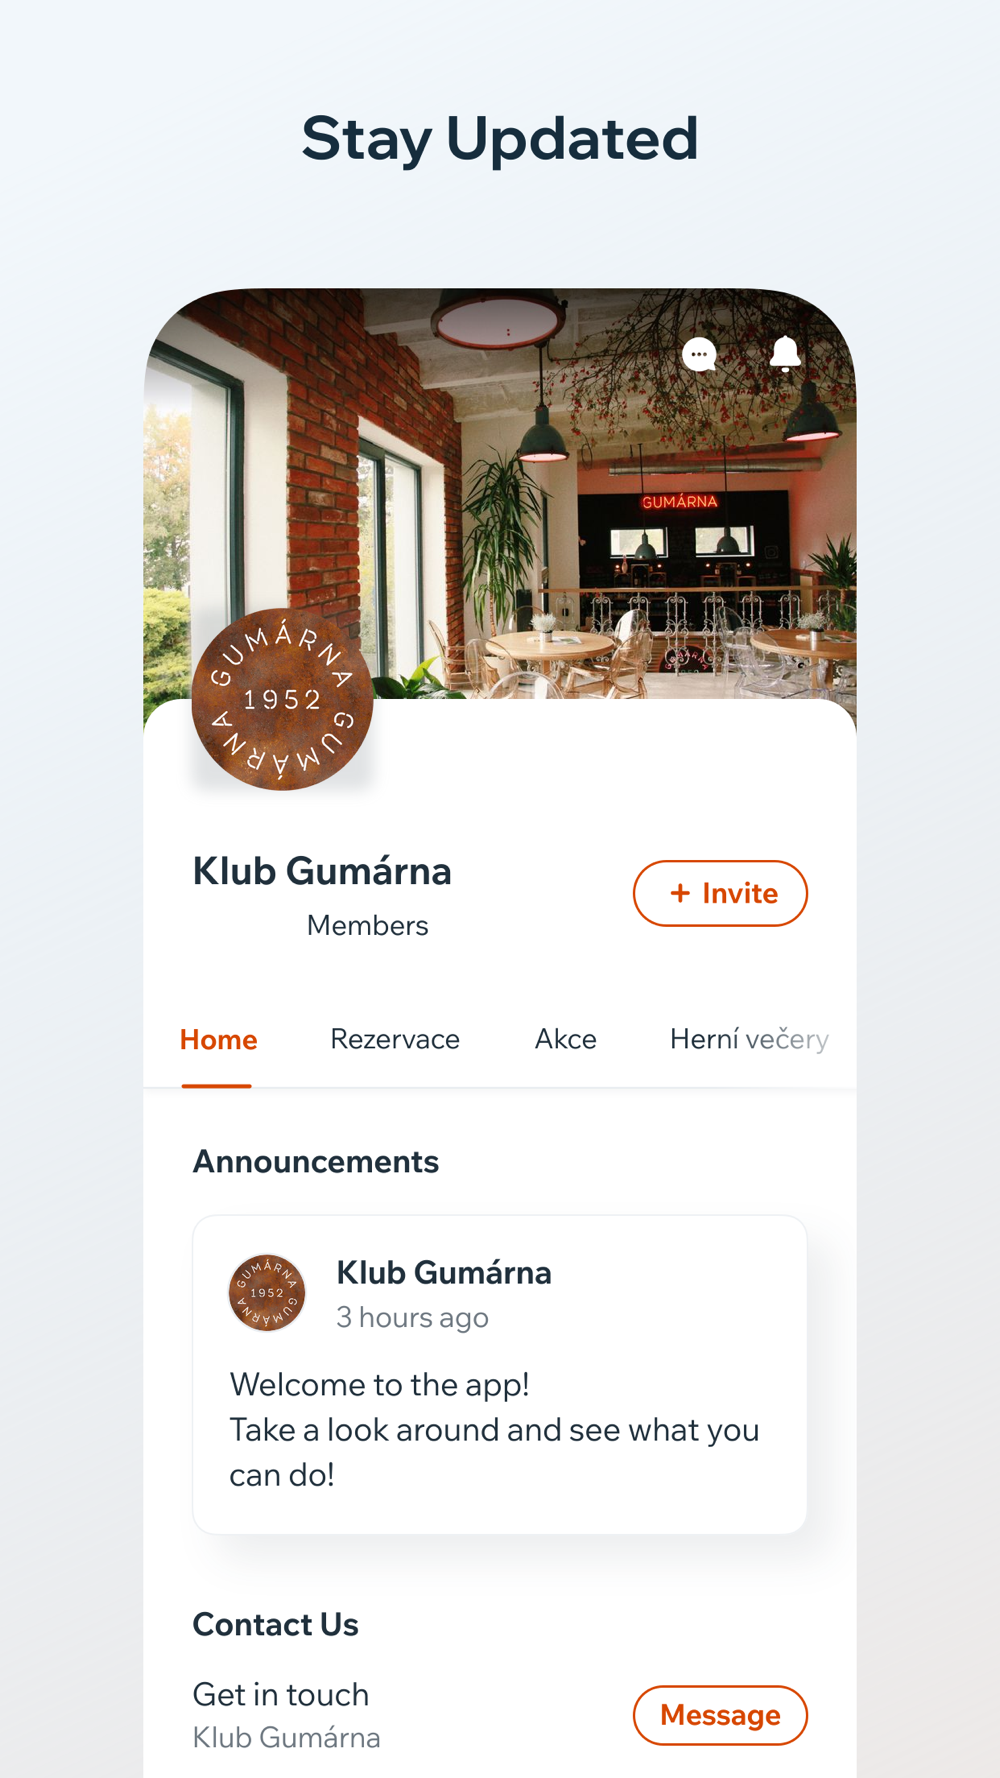The width and height of the screenshot is (1000, 1778).
Task: Open the chat bubble icon
Action: pos(699,354)
